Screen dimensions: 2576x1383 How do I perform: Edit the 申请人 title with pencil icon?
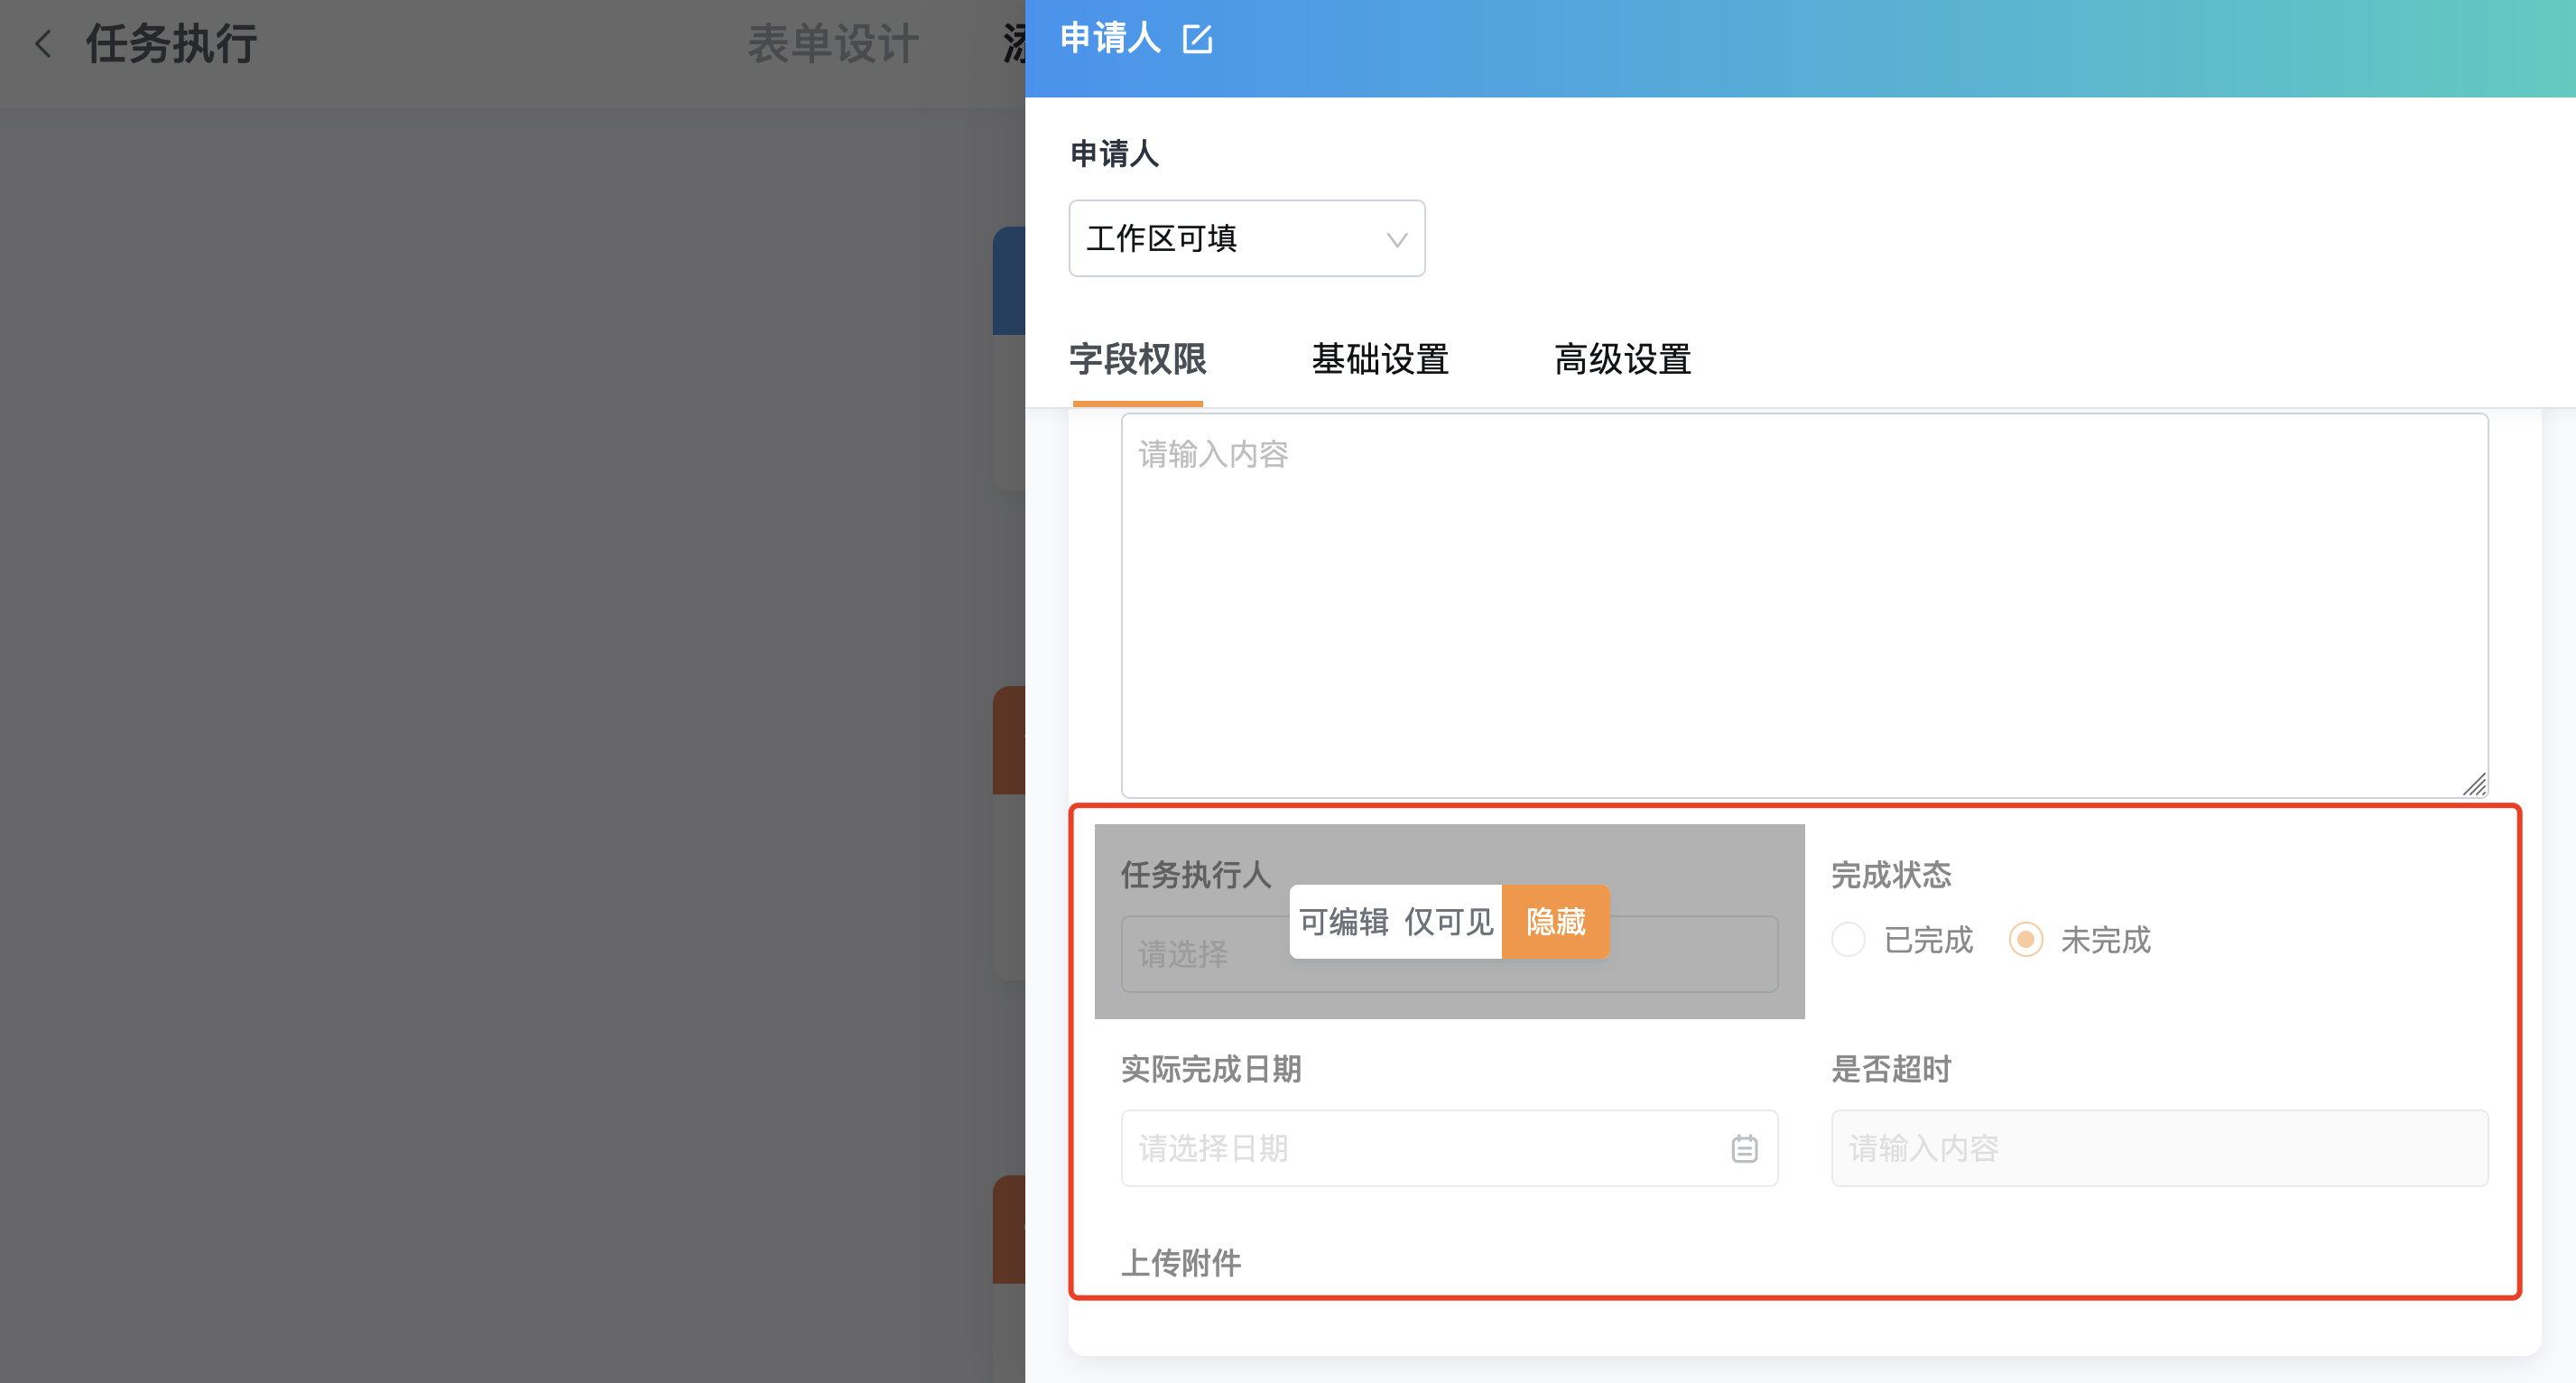[x=1197, y=39]
